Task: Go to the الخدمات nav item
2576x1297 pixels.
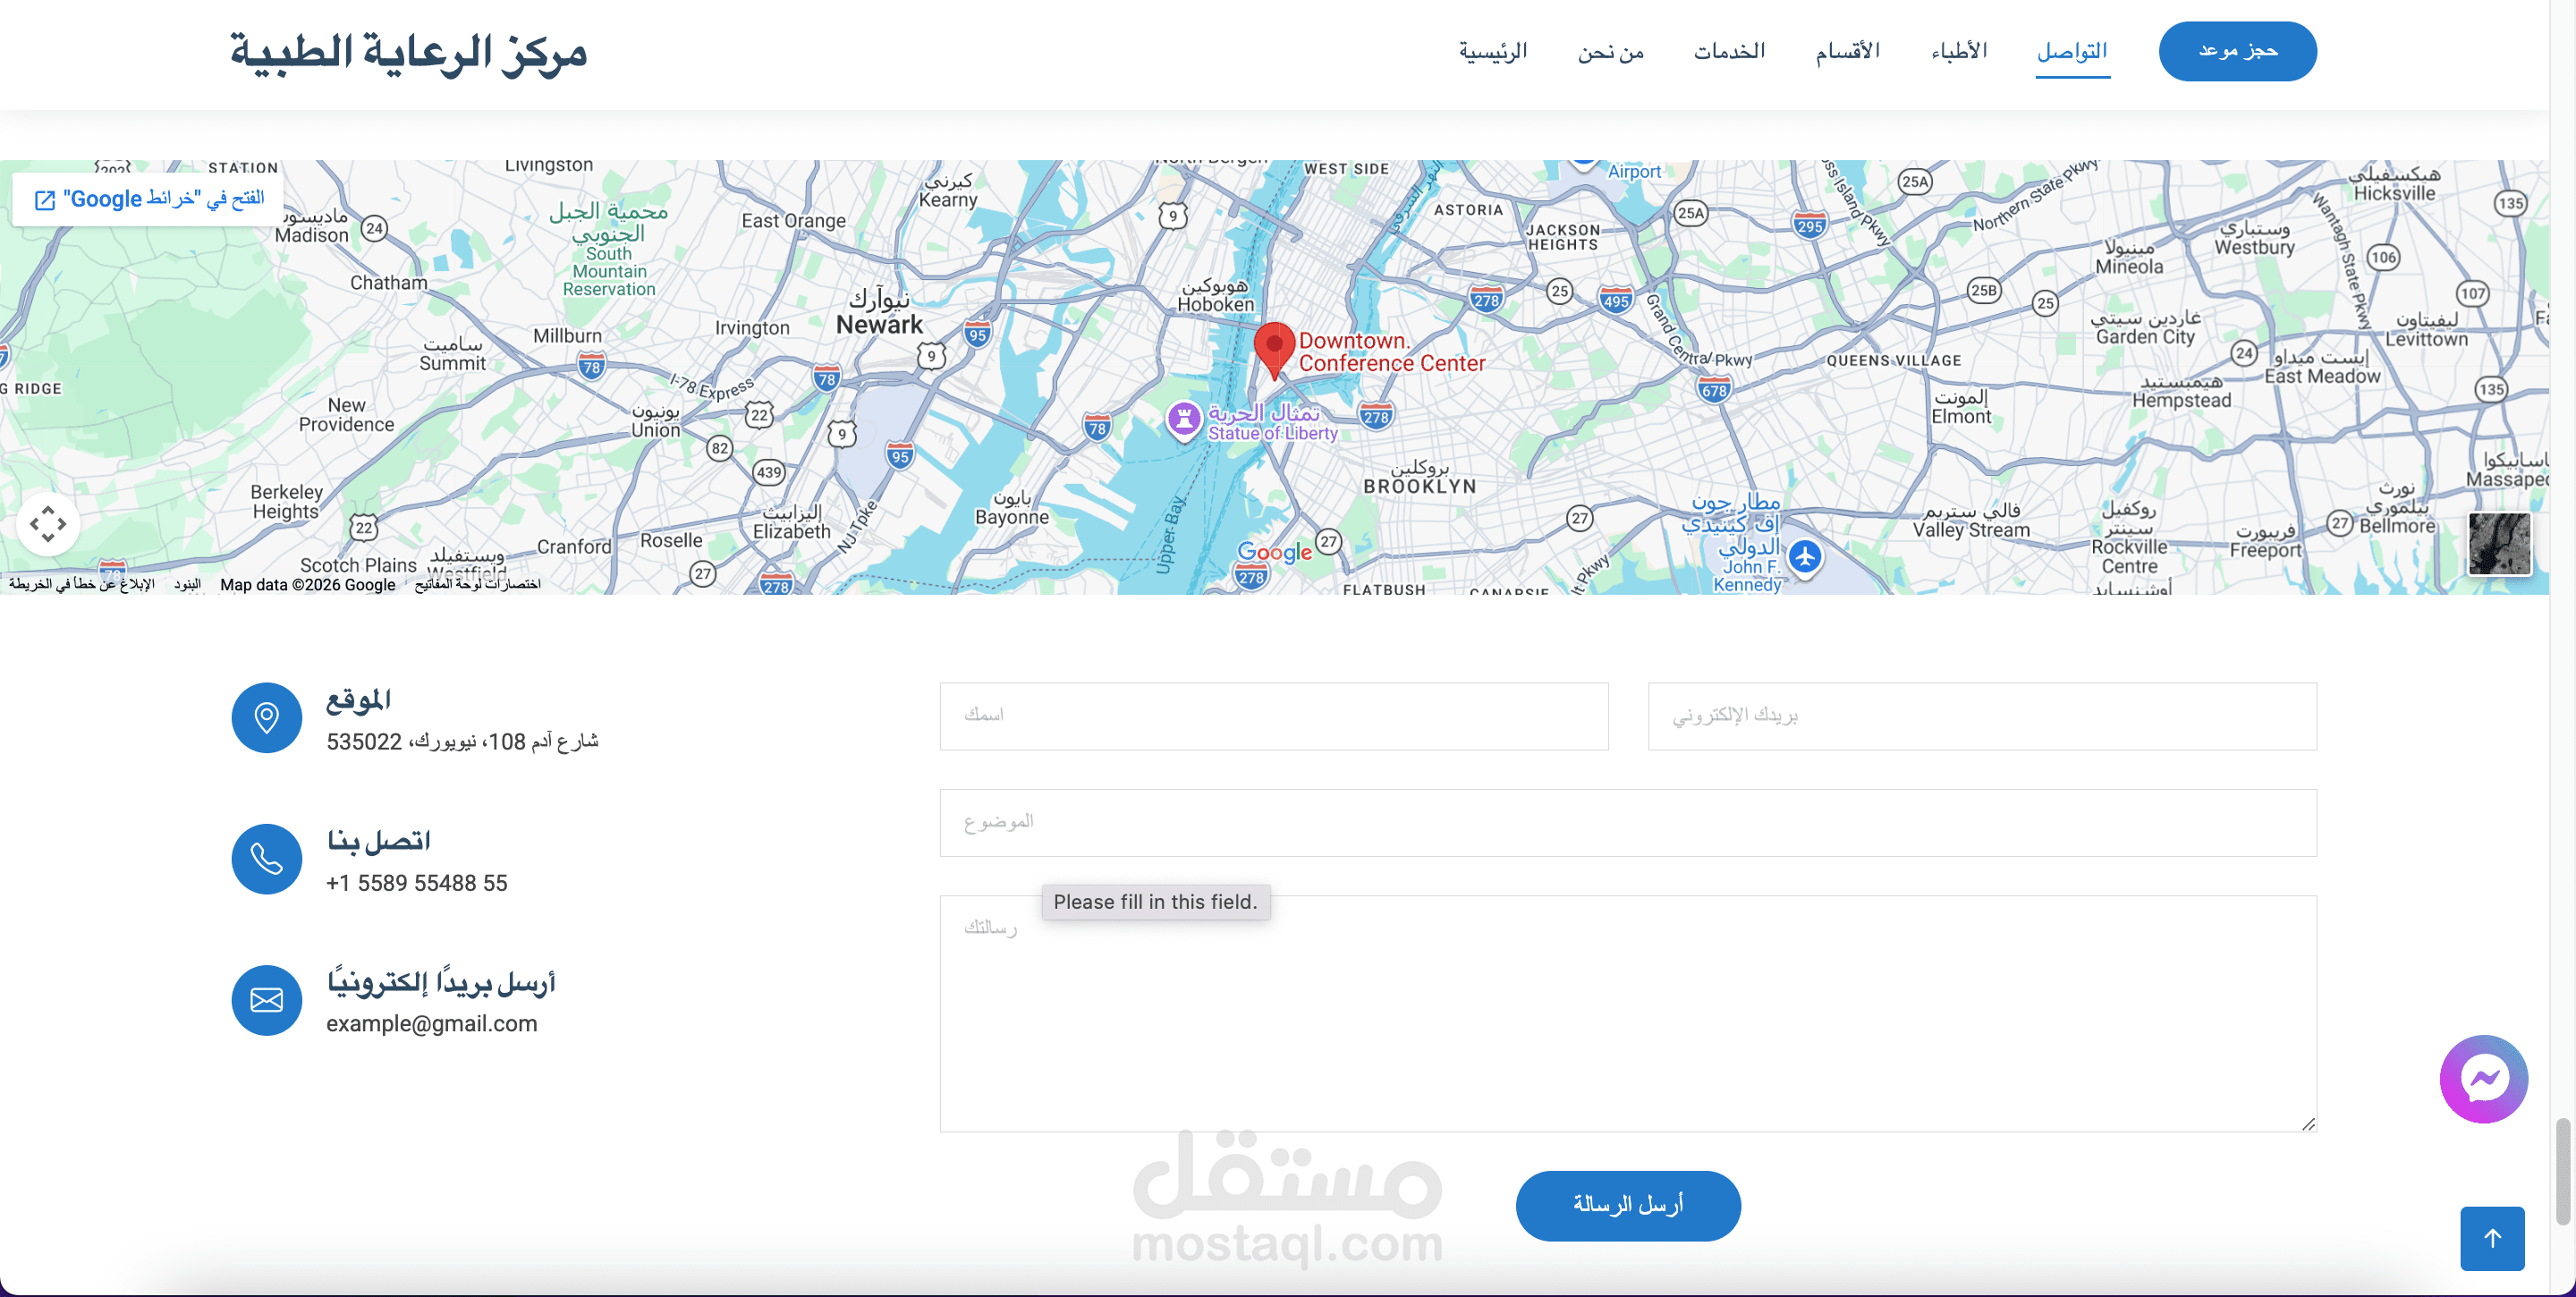Action: click(1728, 51)
